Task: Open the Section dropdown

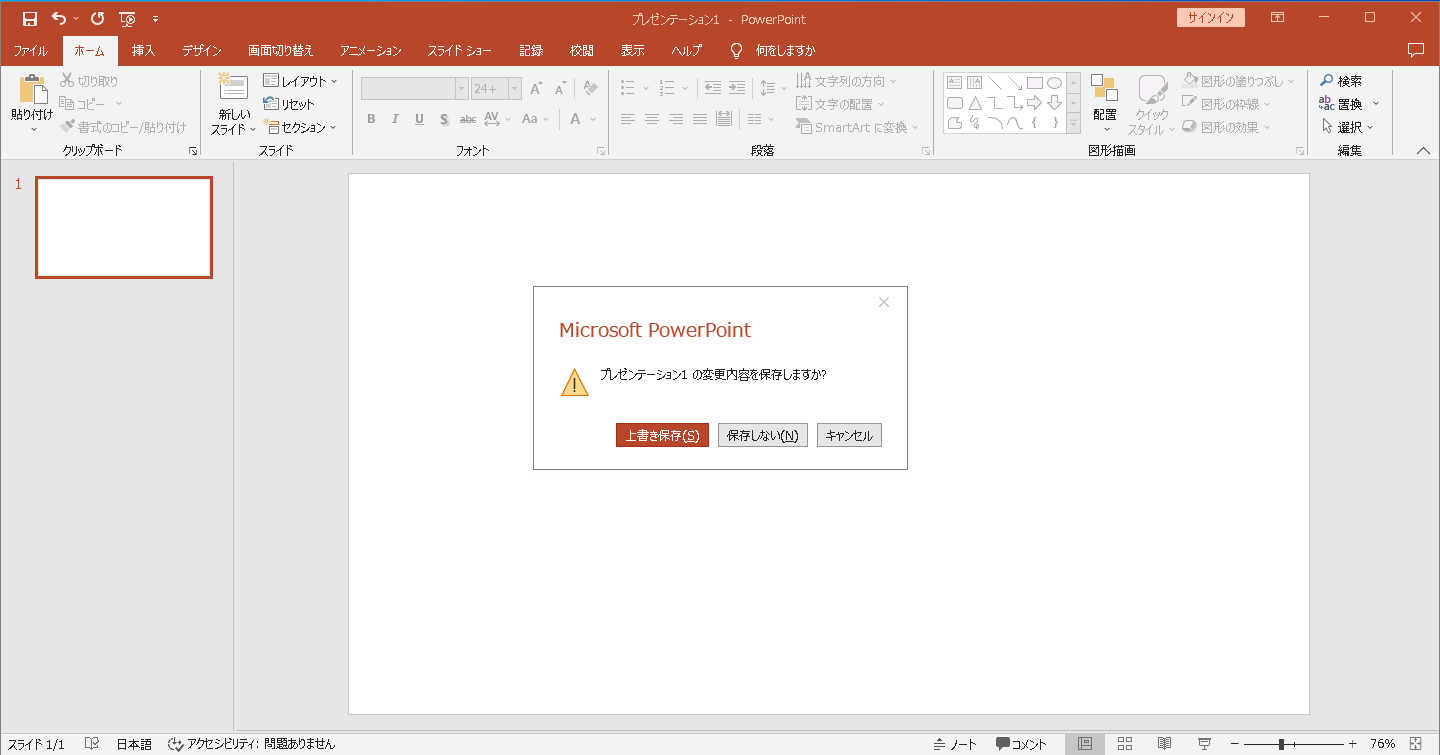Action: 301,127
